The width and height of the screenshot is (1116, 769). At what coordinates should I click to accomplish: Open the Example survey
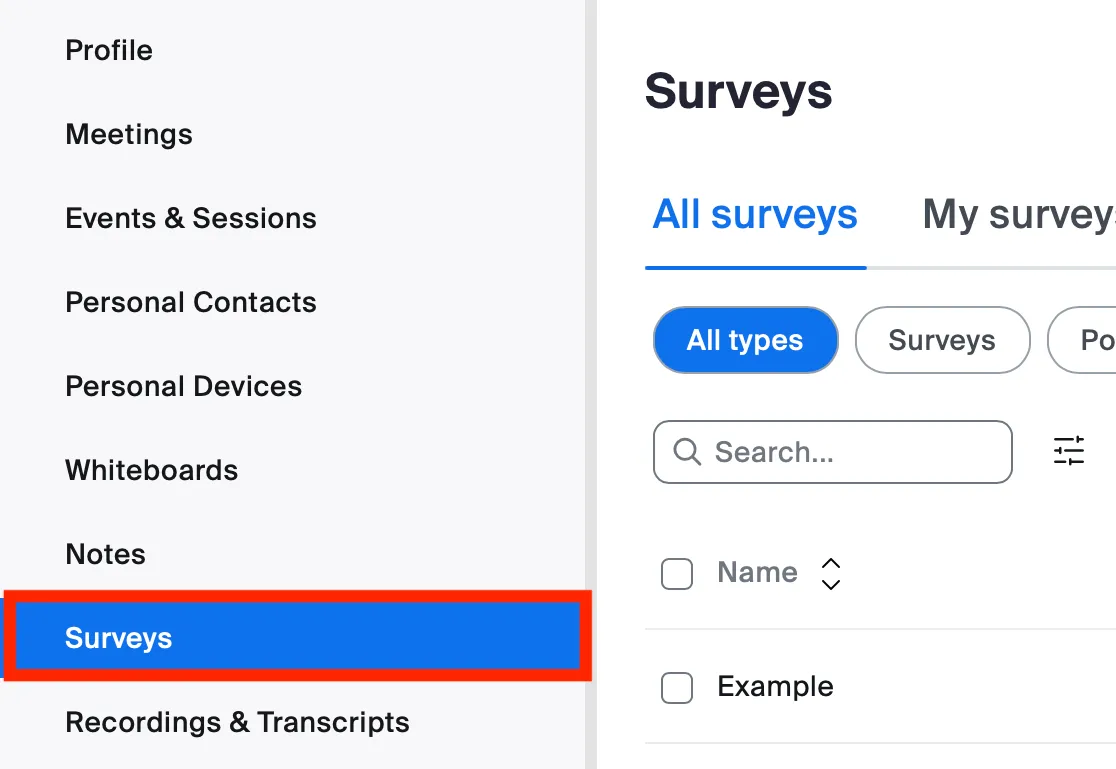[774, 686]
